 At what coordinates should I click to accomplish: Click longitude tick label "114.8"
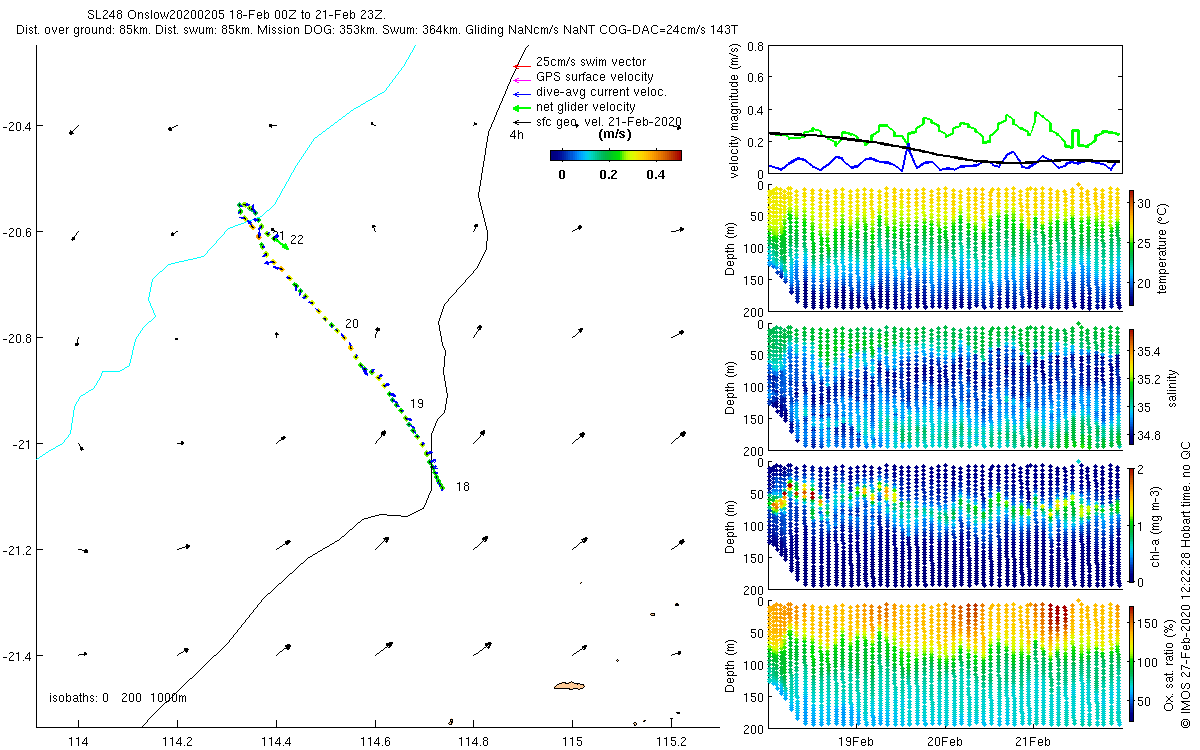pyautogui.click(x=473, y=742)
